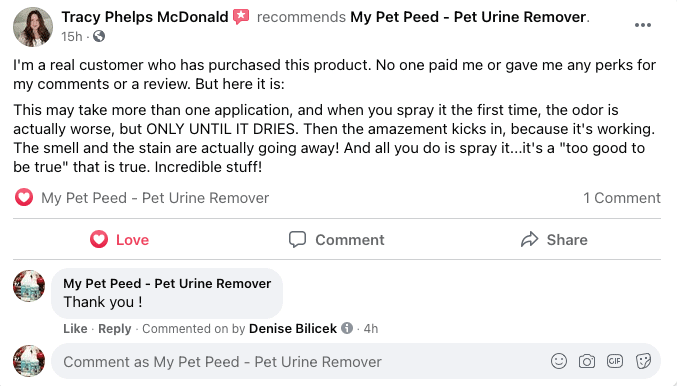This screenshot has height=386, width=677.
Task: Toggle the Love reaction button
Action: pyautogui.click(x=120, y=240)
